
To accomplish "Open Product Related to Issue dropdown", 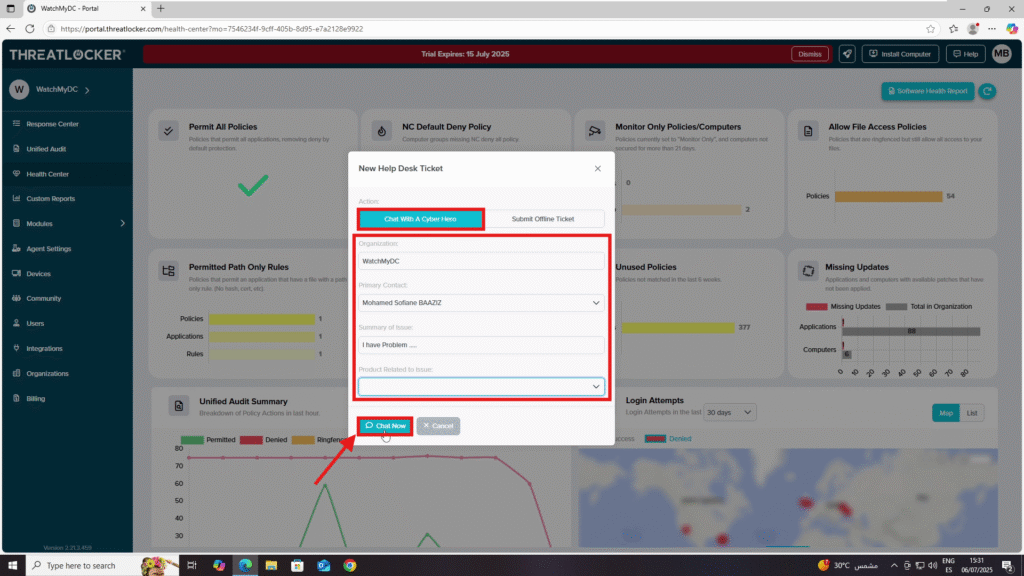I will [481, 387].
